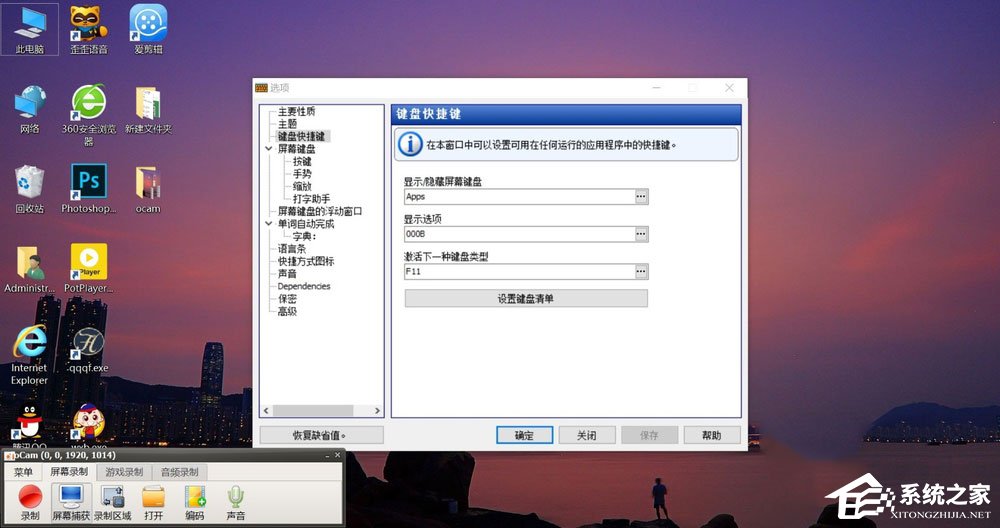Image resolution: width=1000 pixels, height=528 pixels.
Task: Select 按键 under 屏幕键盘
Action: [x=302, y=161]
